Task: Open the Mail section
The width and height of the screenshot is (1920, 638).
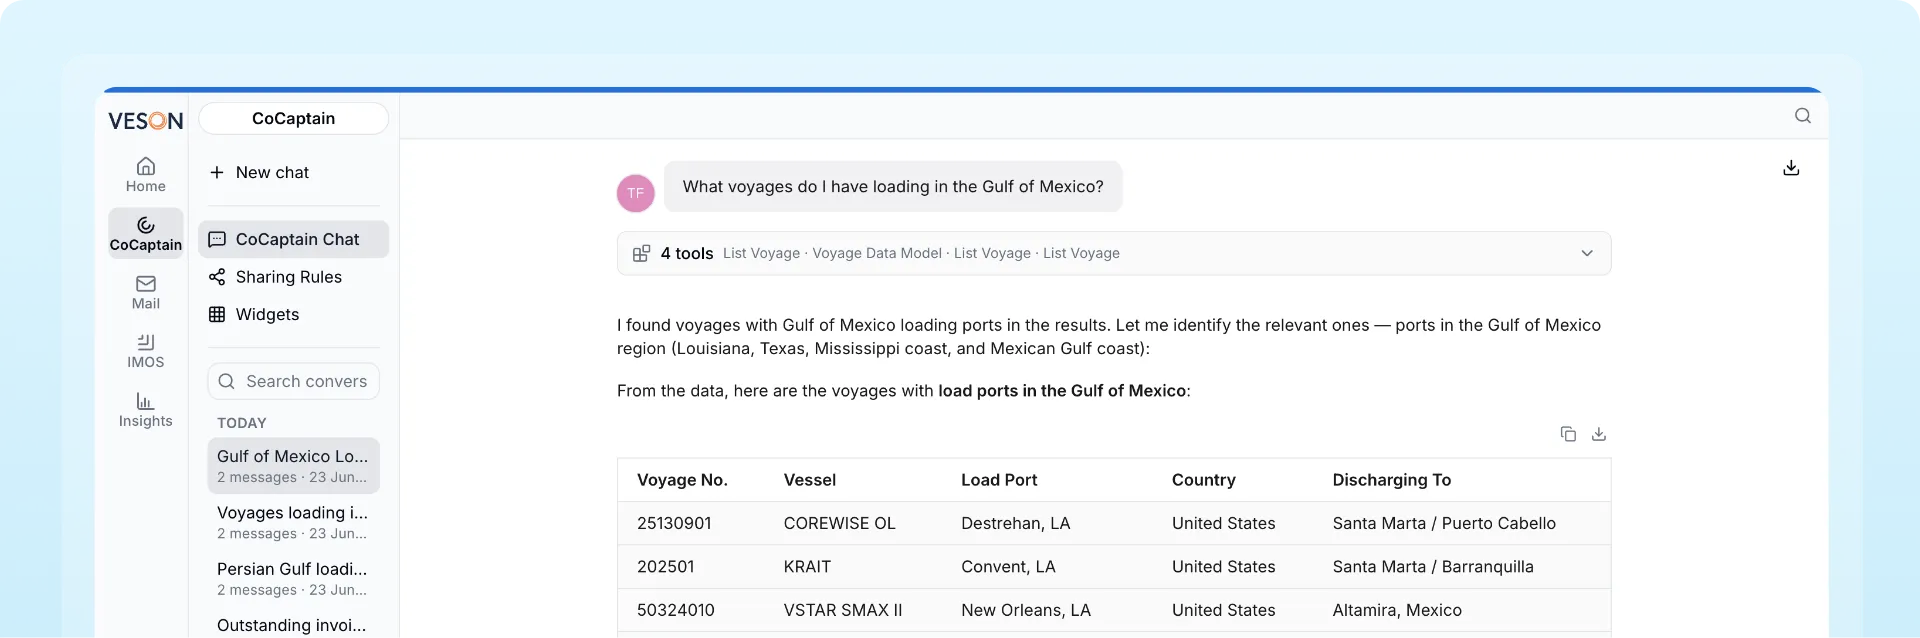Action: pos(146,292)
